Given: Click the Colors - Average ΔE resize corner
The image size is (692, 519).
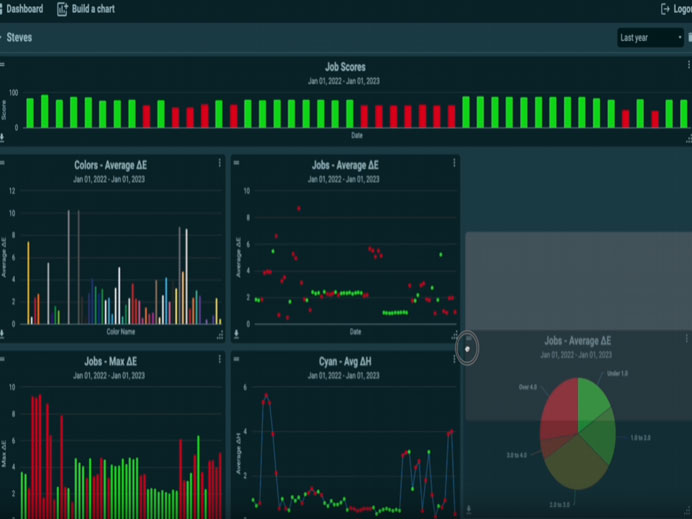Looking at the screenshot, I should tap(220, 335).
